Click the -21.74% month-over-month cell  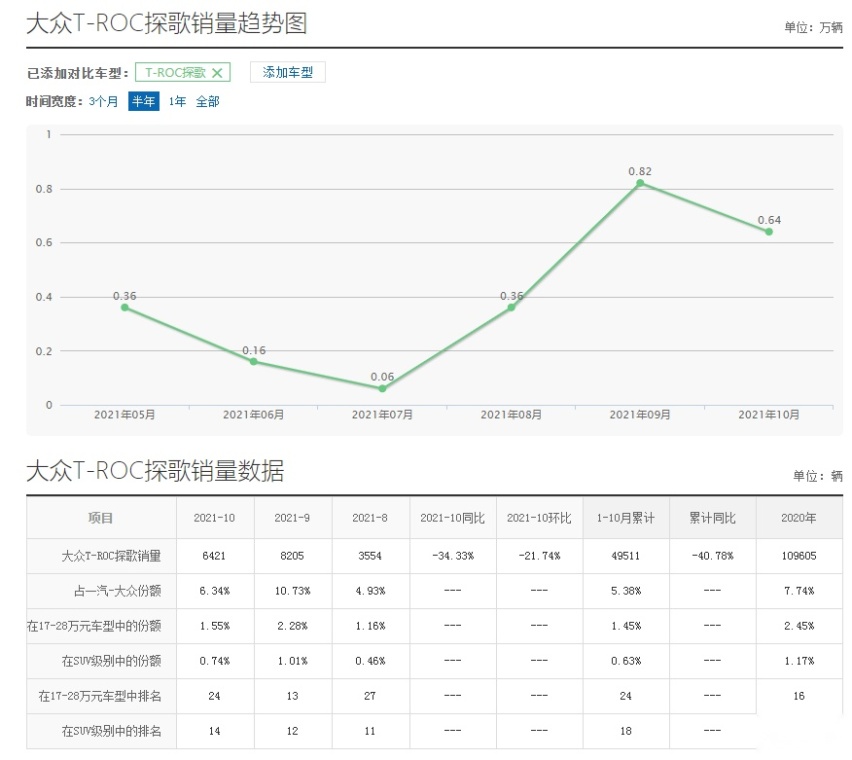[x=539, y=556]
